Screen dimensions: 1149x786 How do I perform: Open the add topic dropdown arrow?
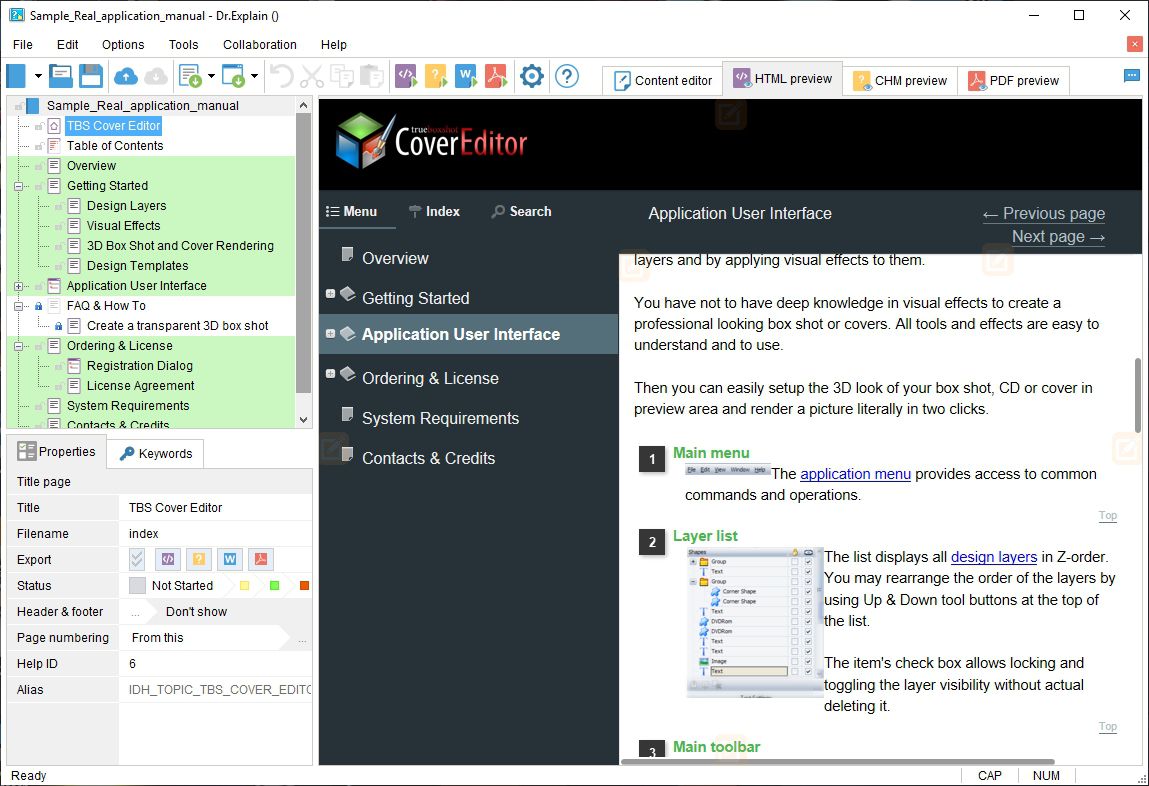(x=211, y=76)
